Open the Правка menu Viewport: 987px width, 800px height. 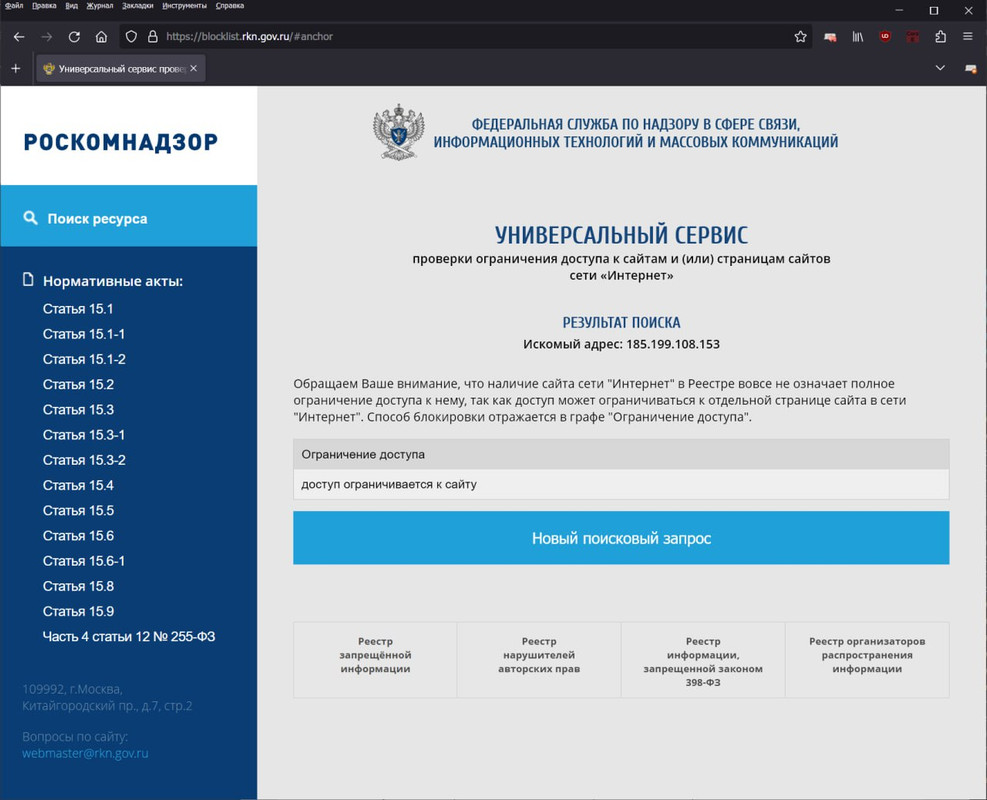[44, 6]
